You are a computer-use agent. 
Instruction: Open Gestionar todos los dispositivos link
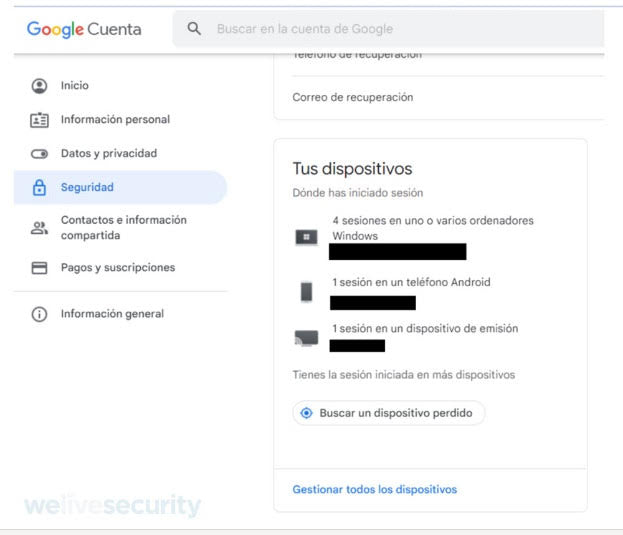(x=374, y=490)
